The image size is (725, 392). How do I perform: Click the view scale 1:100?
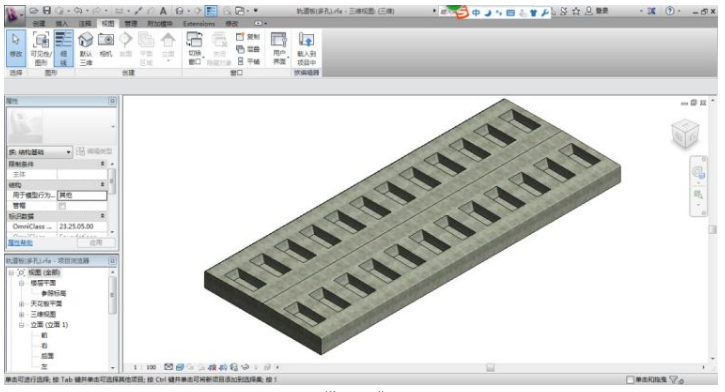[x=144, y=368]
